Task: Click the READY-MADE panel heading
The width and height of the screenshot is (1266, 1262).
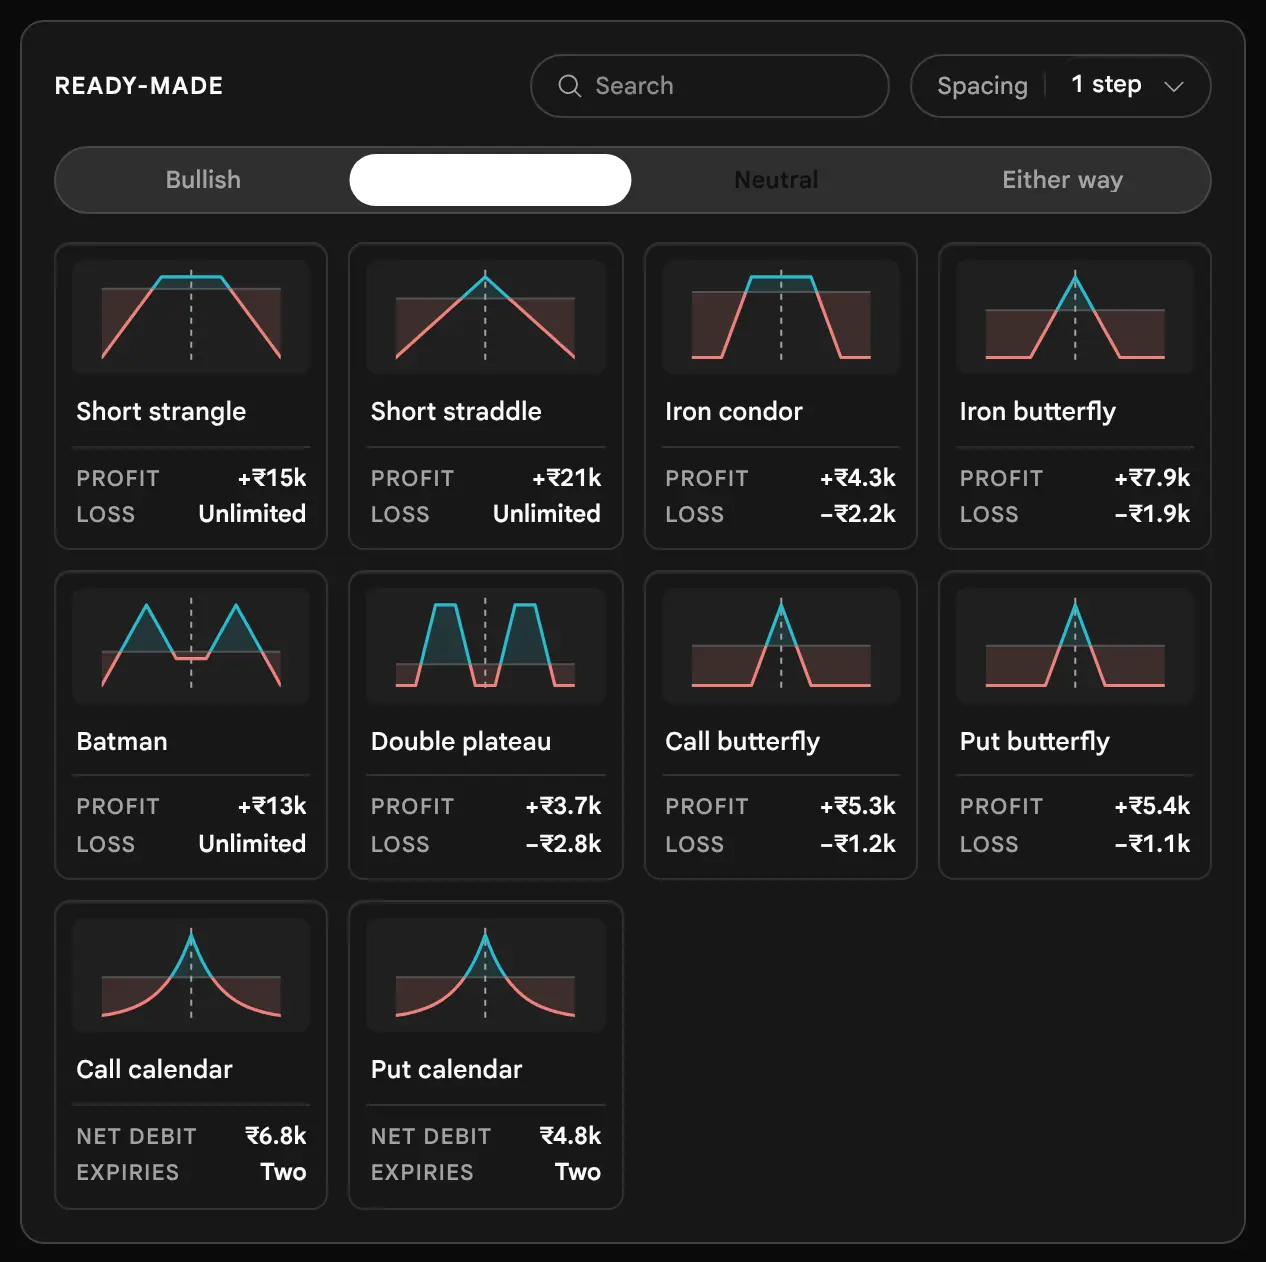Action: coord(139,86)
